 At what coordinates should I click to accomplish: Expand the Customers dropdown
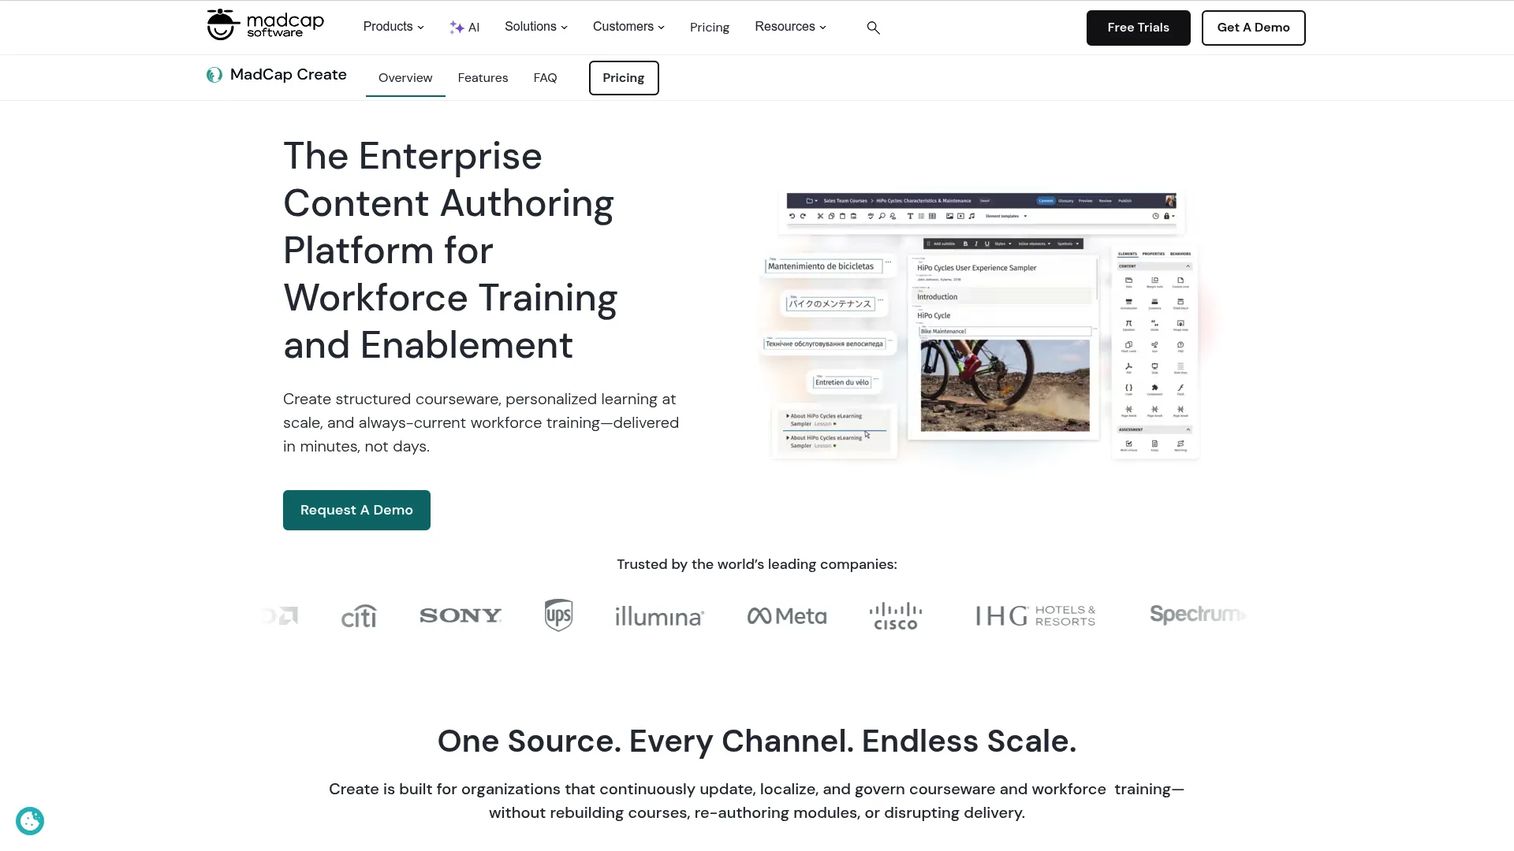[628, 27]
